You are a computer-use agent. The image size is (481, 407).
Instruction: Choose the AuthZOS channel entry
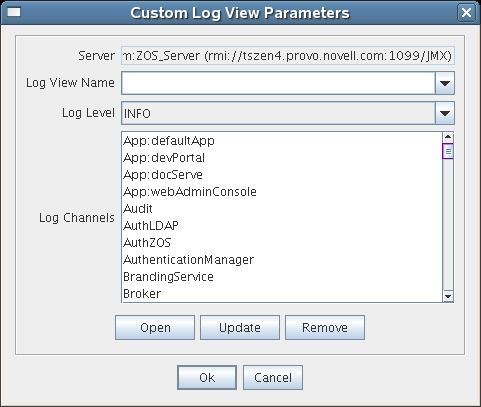[282, 243]
